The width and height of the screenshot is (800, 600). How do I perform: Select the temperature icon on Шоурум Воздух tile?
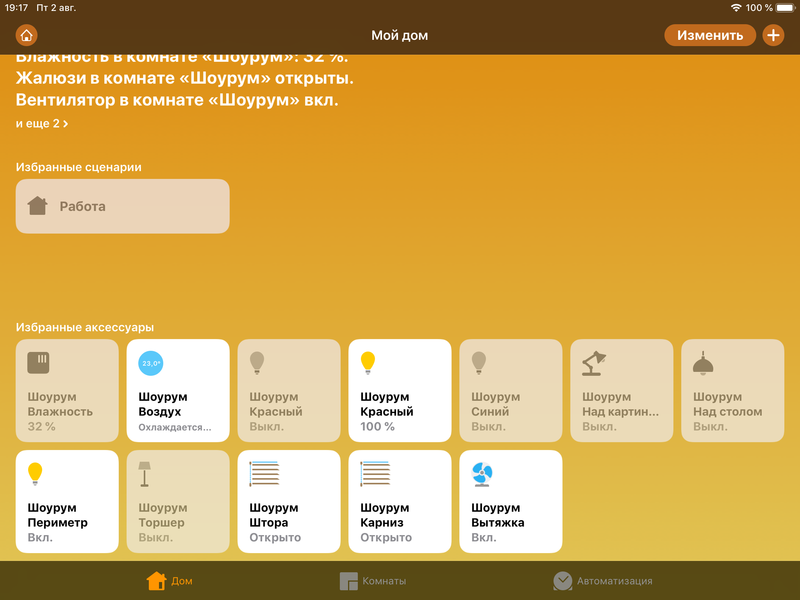pos(150,364)
